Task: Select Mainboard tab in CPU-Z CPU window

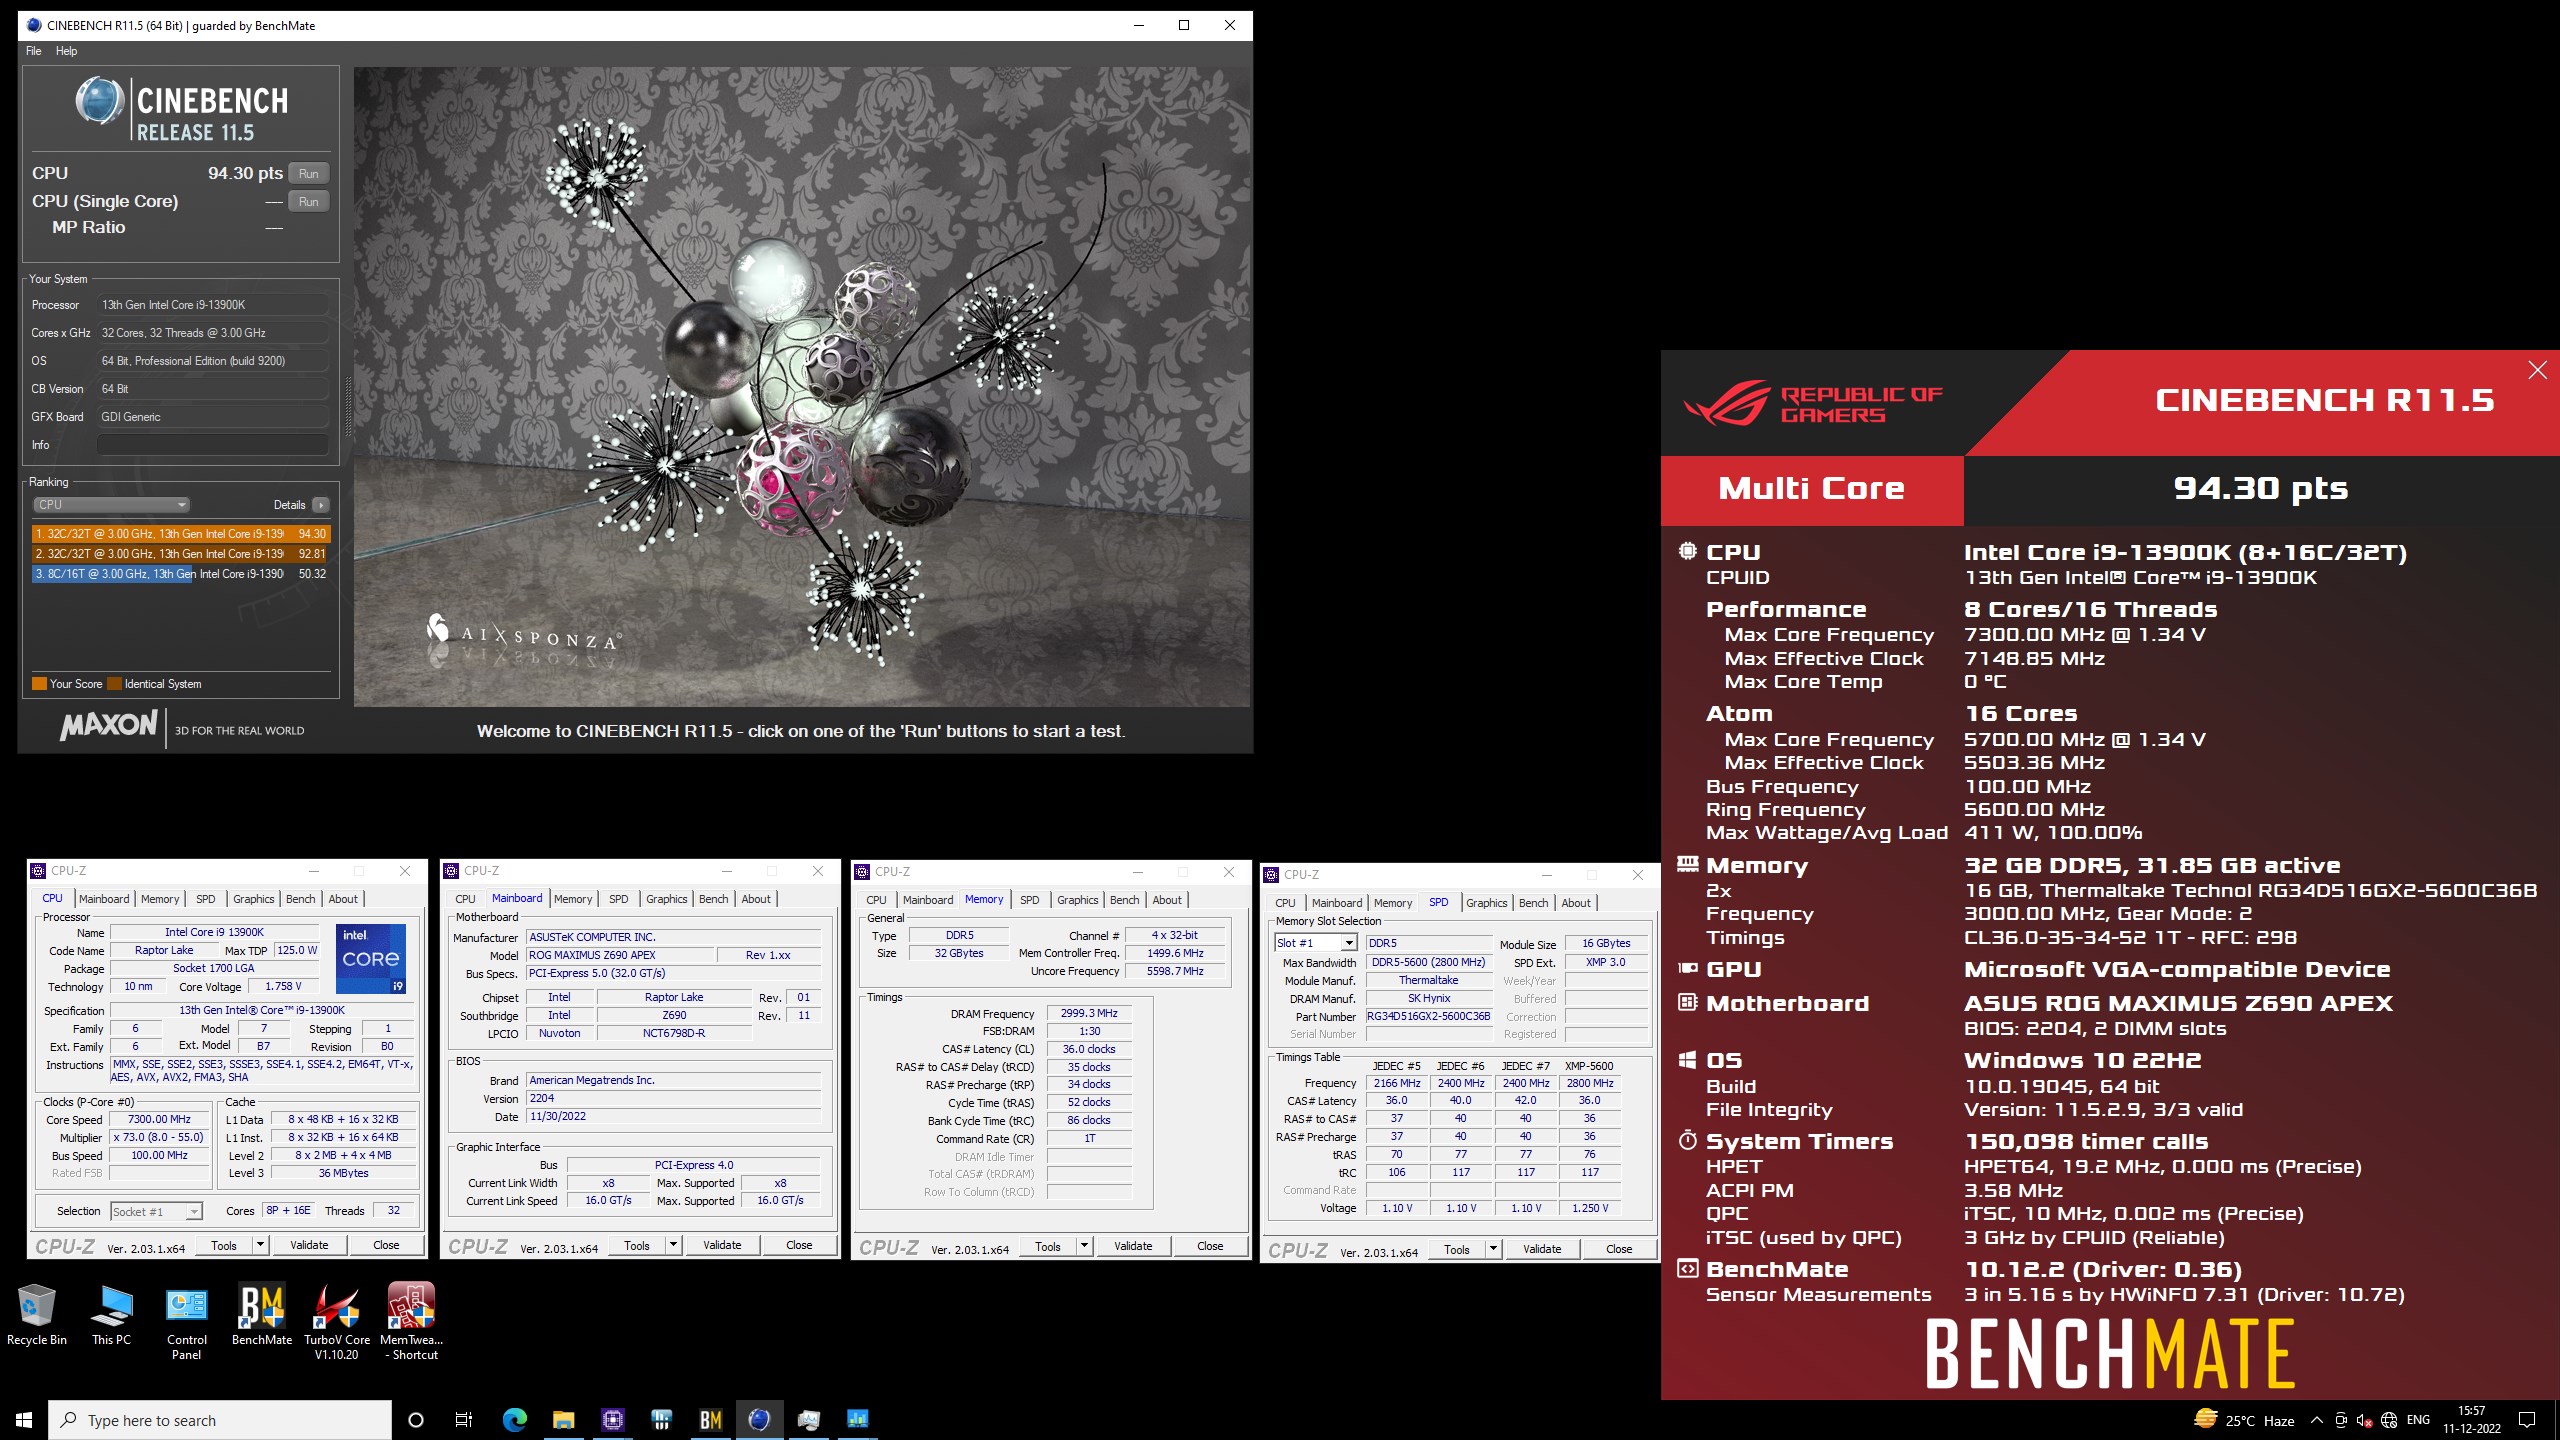Action: coord(105,899)
